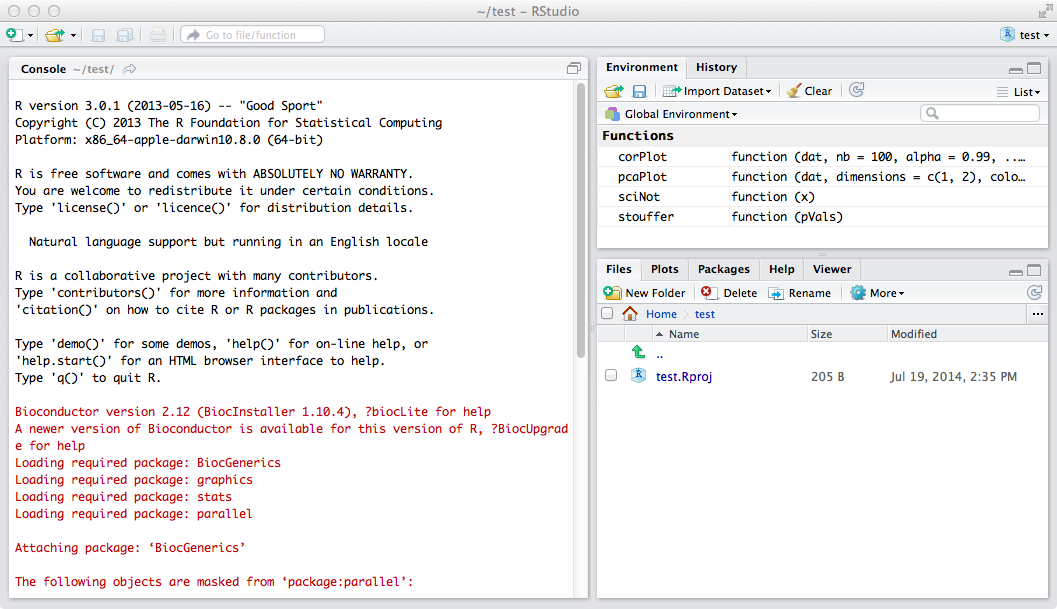The image size is (1057, 609).
Task: Open the Global Environment dropdown
Action: [671, 114]
